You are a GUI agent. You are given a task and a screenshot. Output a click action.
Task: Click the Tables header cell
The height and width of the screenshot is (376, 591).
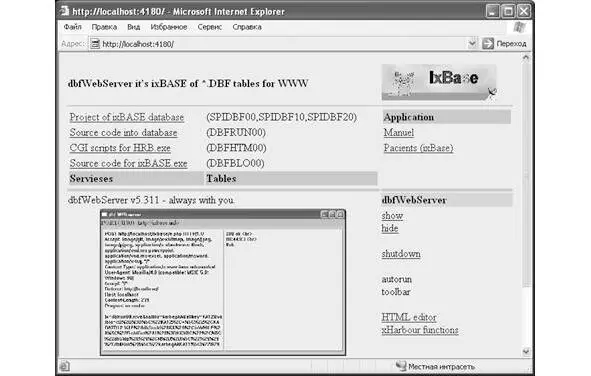point(291,179)
